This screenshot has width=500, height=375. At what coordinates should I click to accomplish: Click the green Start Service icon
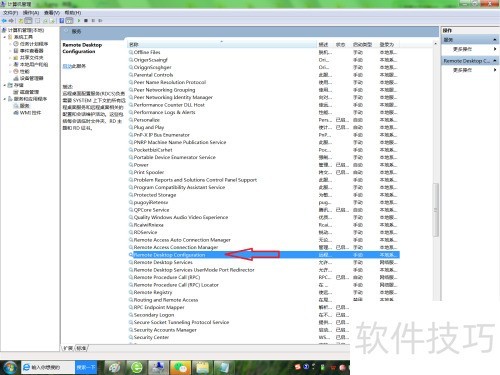[x=79, y=21]
